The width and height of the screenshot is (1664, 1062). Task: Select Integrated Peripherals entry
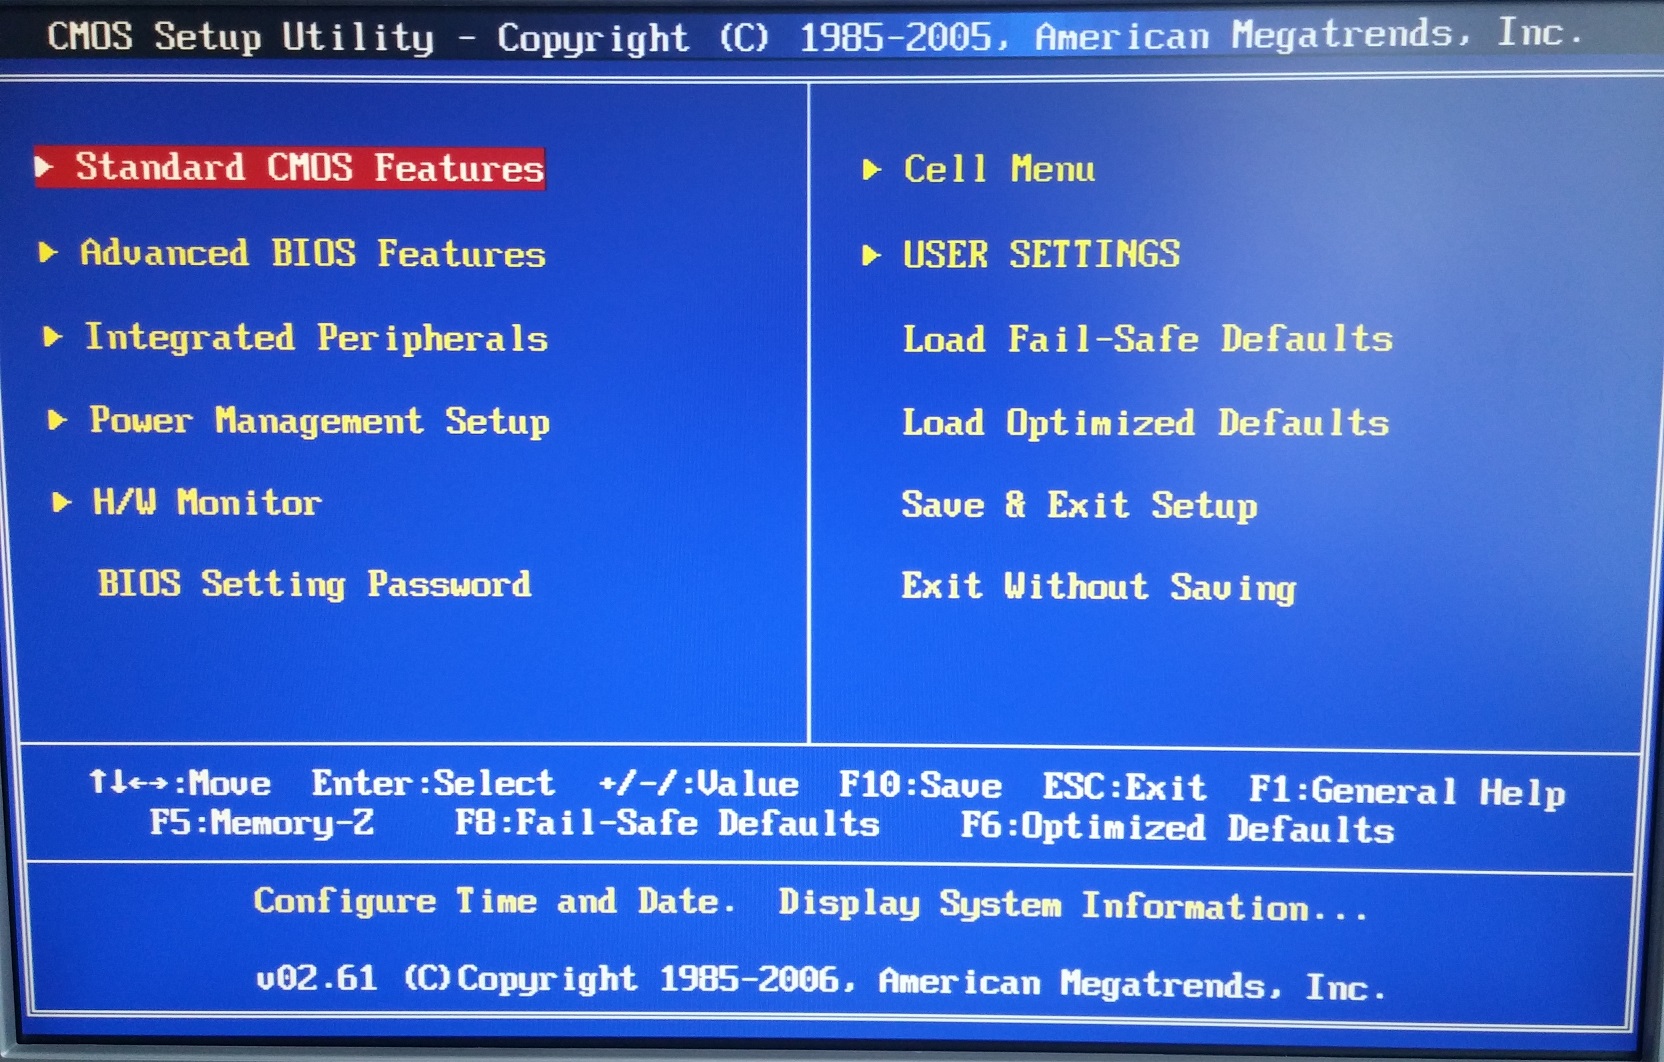[316, 338]
